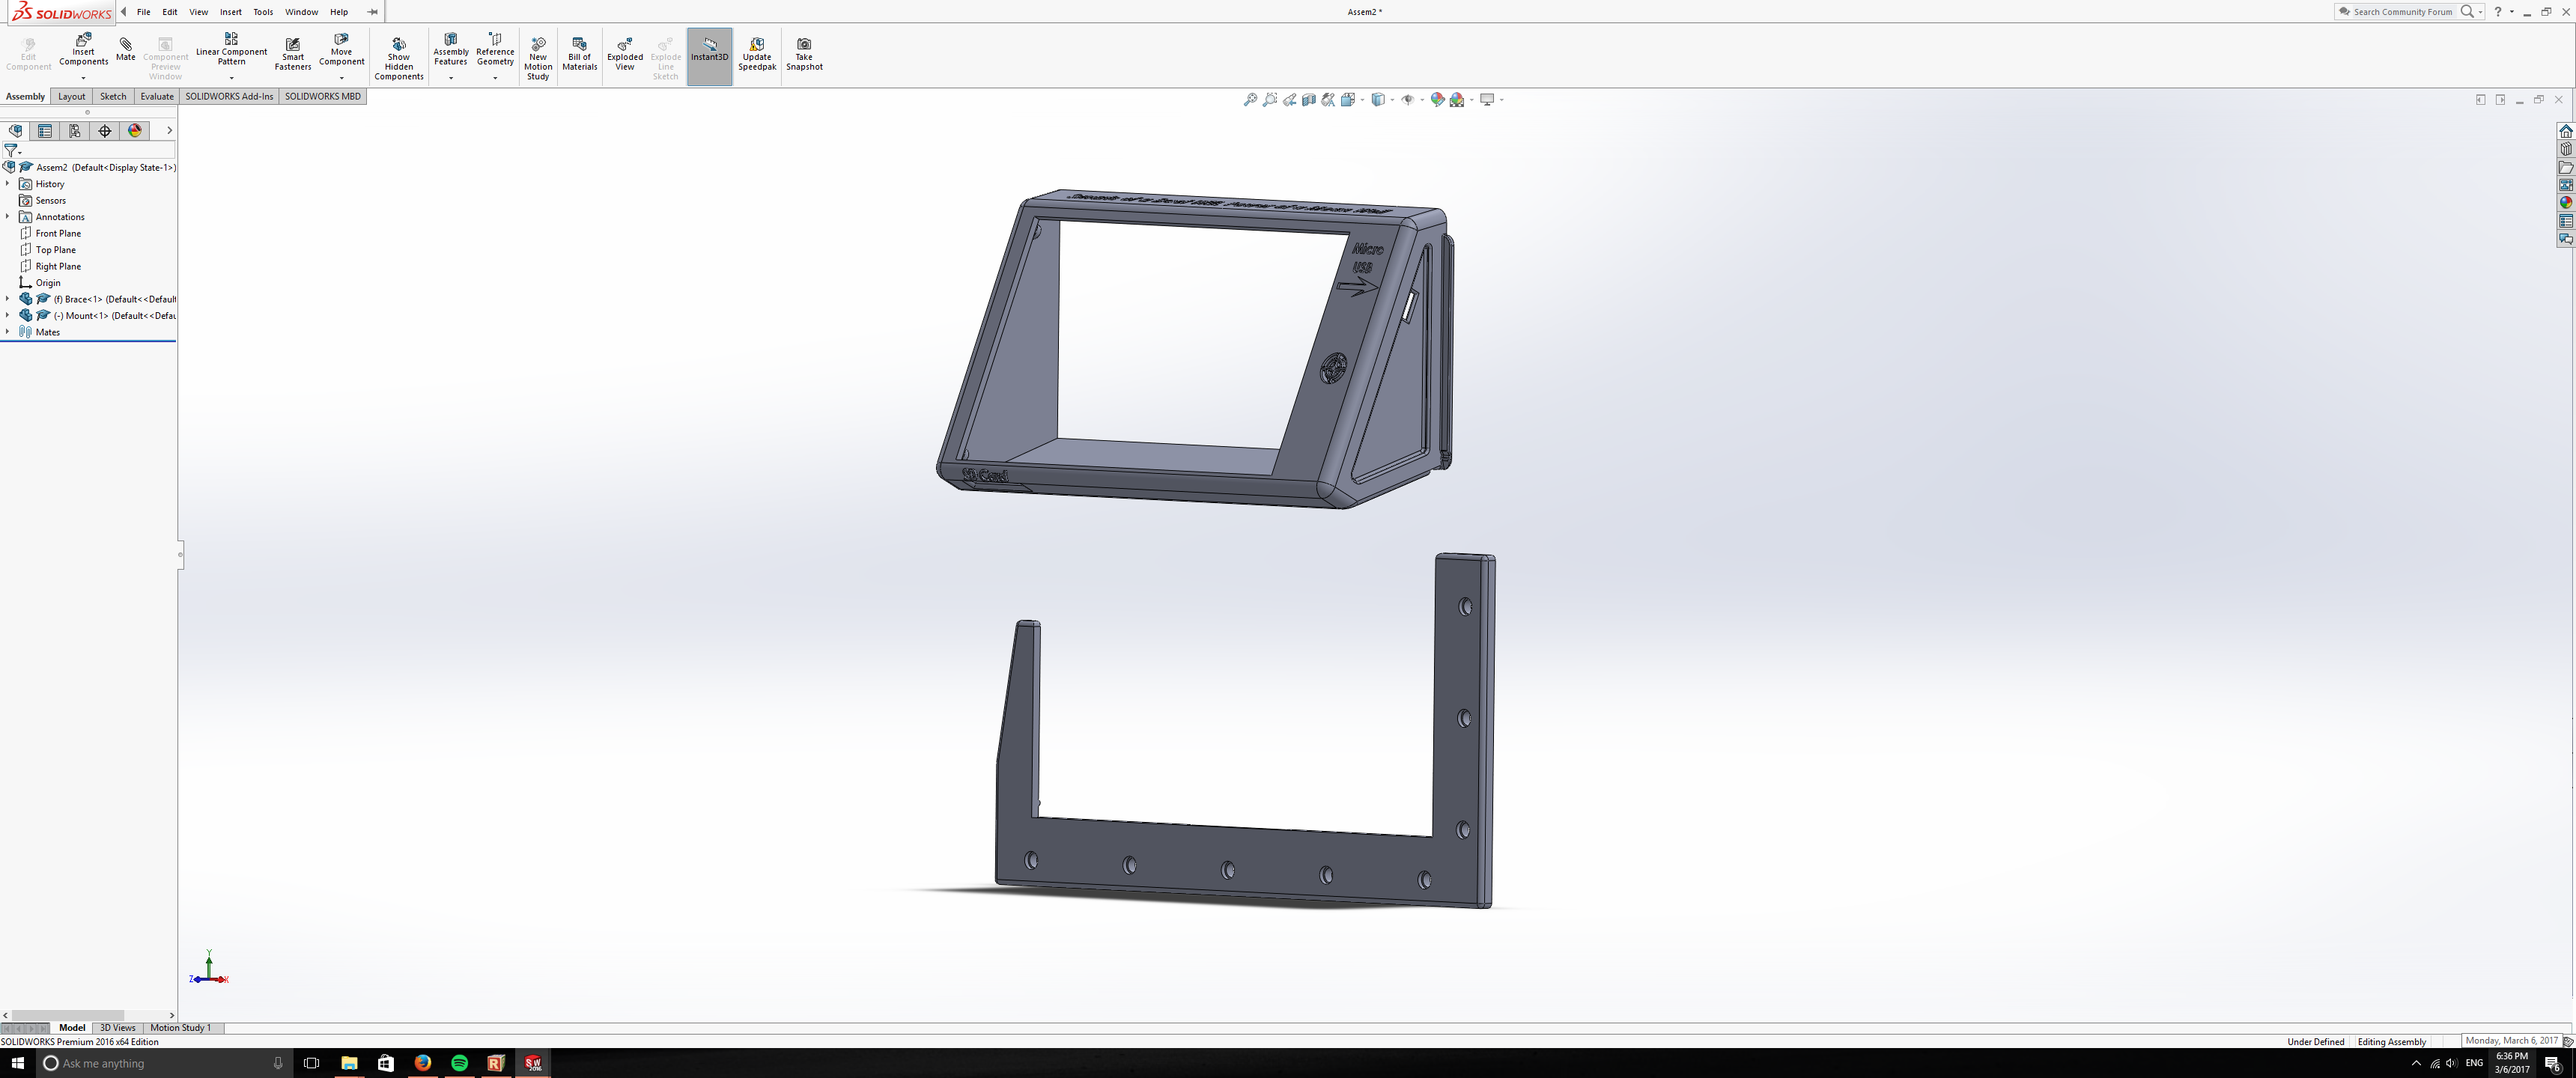Open Linear Component Pattern dropdown arrow
Screen dimensions: 2576x1078
click(231, 78)
